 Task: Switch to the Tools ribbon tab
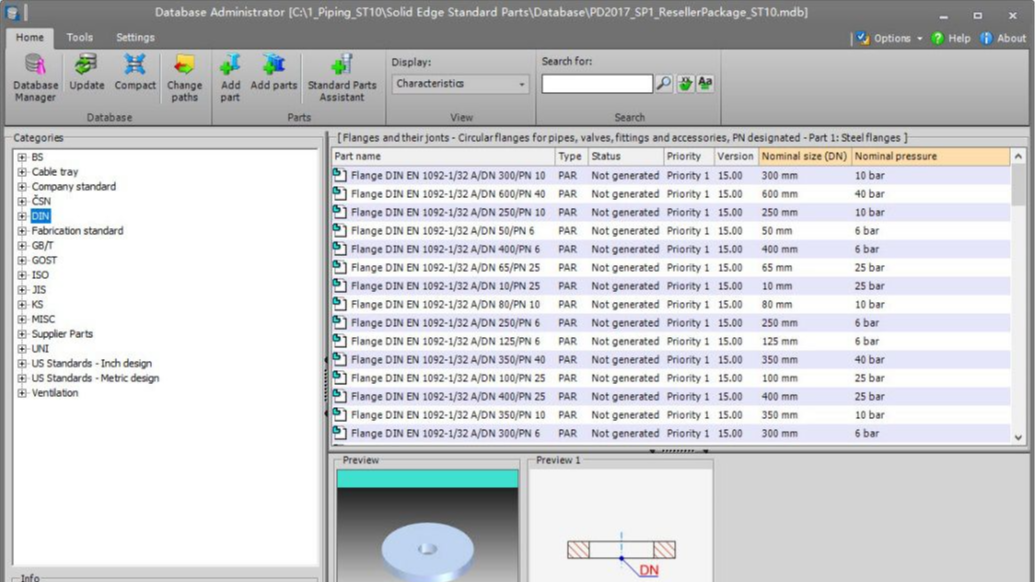[79, 38]
